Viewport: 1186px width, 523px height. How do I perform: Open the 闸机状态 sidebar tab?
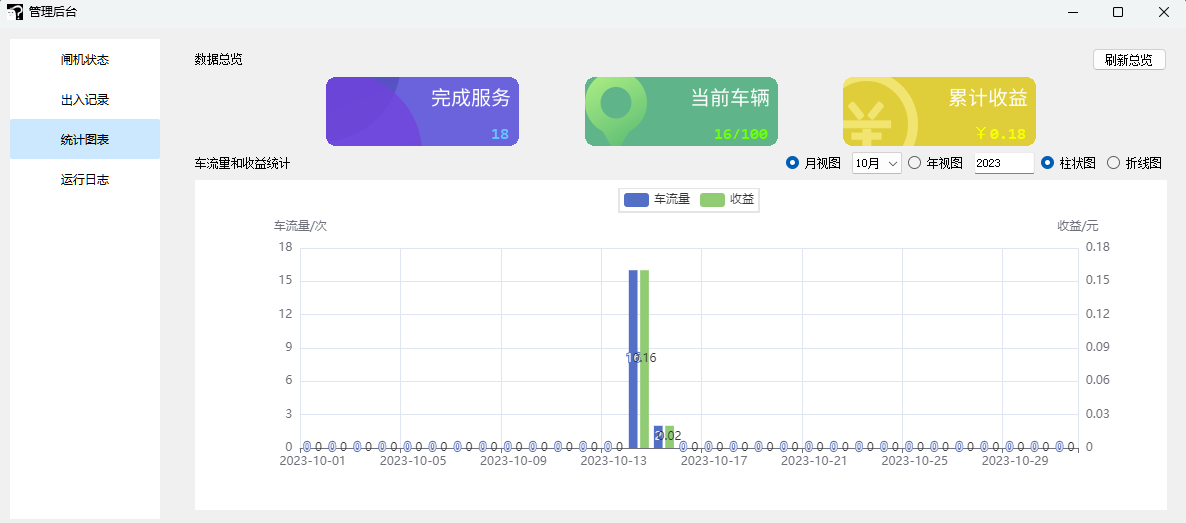pos(85,60)
